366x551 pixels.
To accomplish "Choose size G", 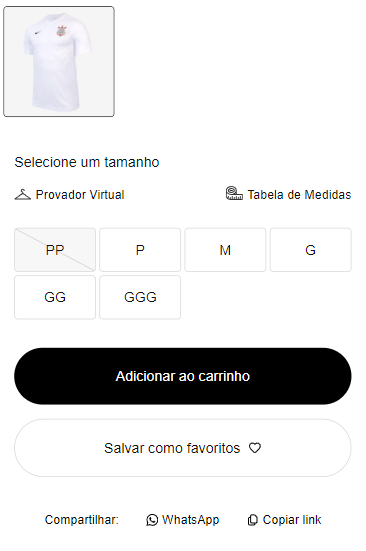I will [x=311, y=250].
